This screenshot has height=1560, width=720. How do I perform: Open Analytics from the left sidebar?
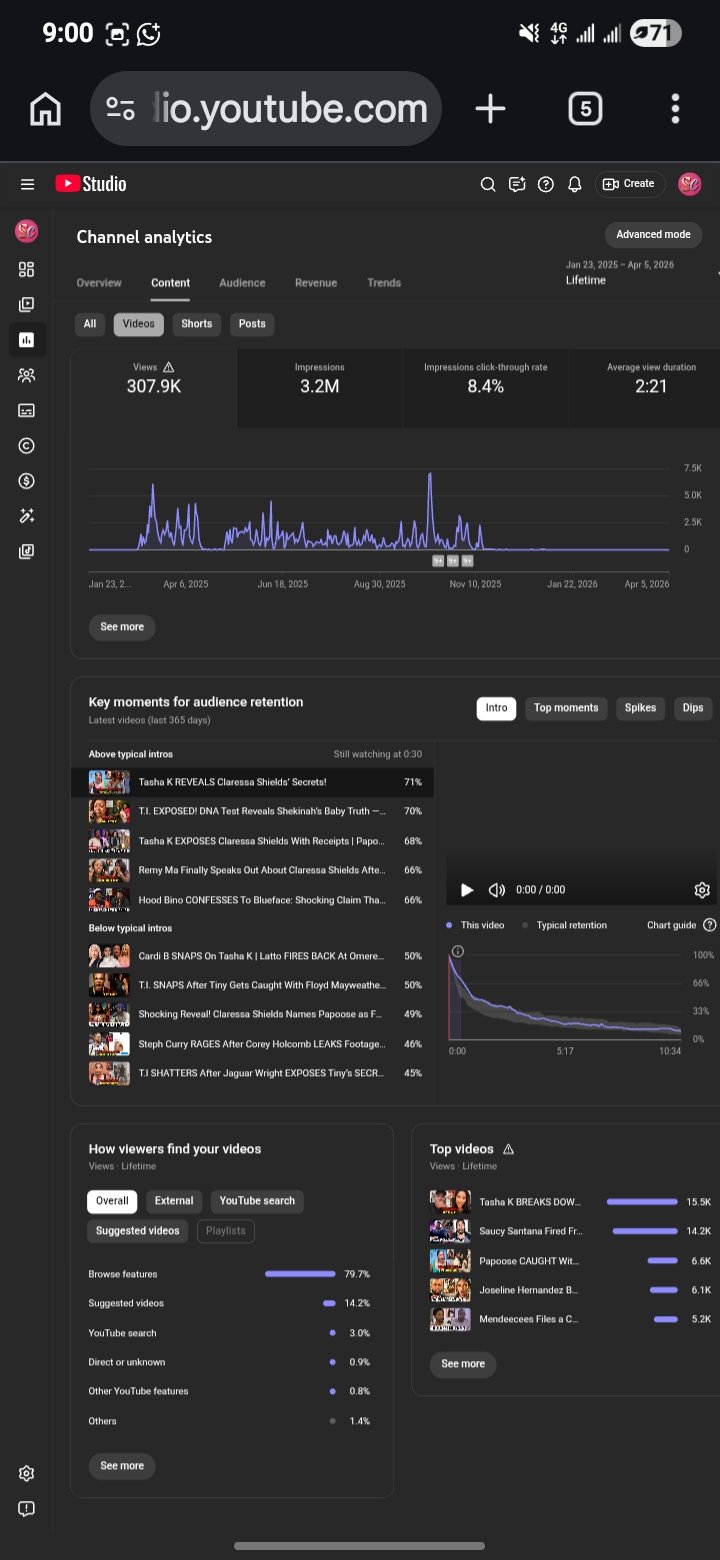point(27,340)
